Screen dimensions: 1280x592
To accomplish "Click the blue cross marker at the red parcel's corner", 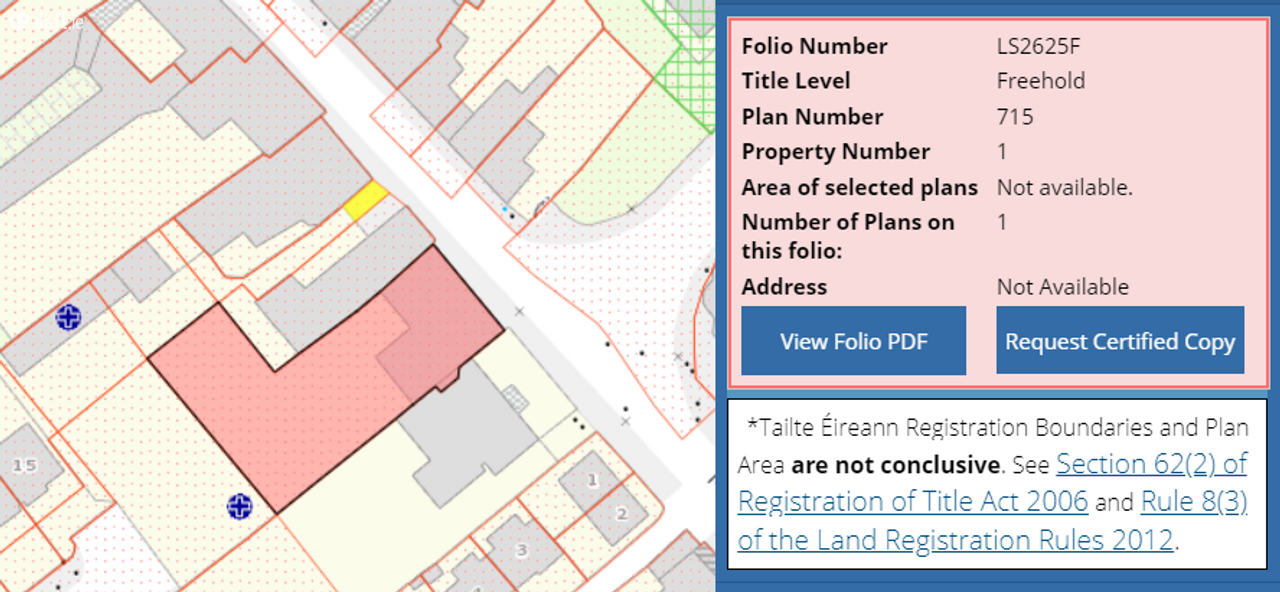I will (x=239, y=506).
